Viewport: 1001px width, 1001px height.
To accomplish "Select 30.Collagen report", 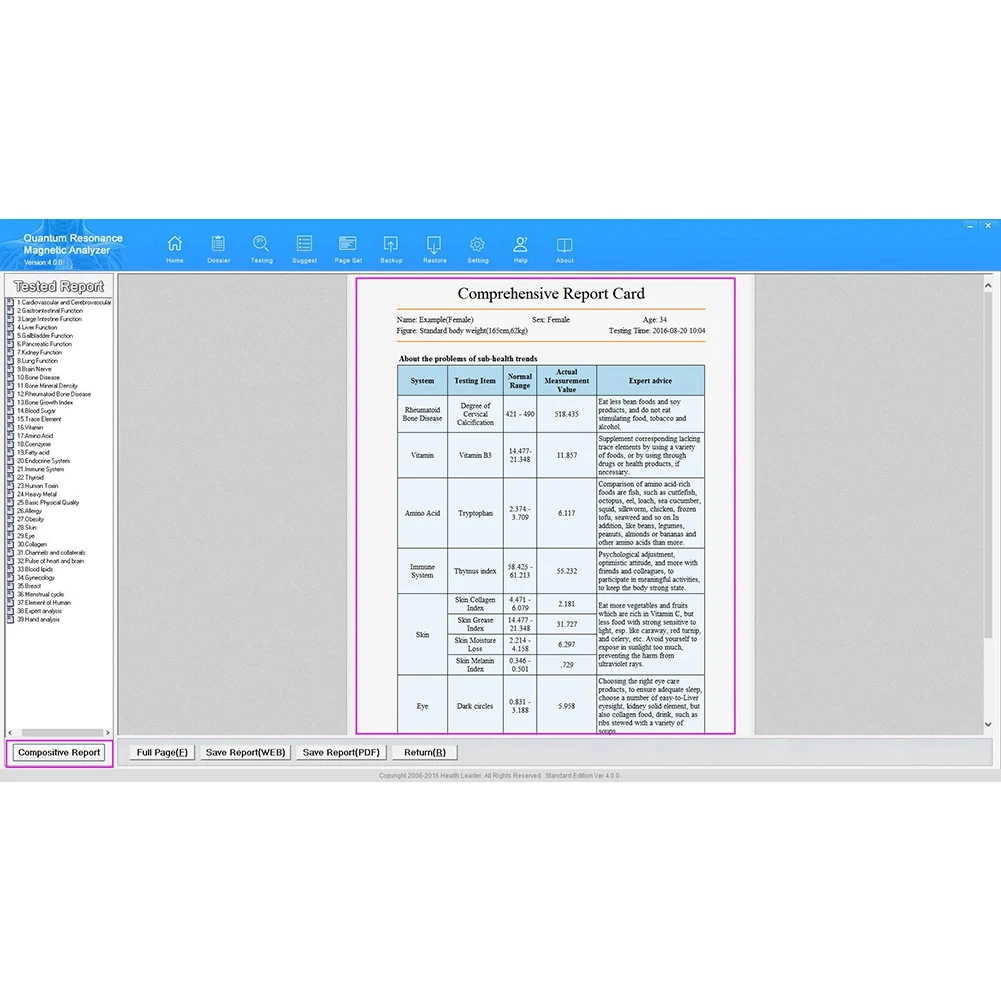I will (32, 544).
